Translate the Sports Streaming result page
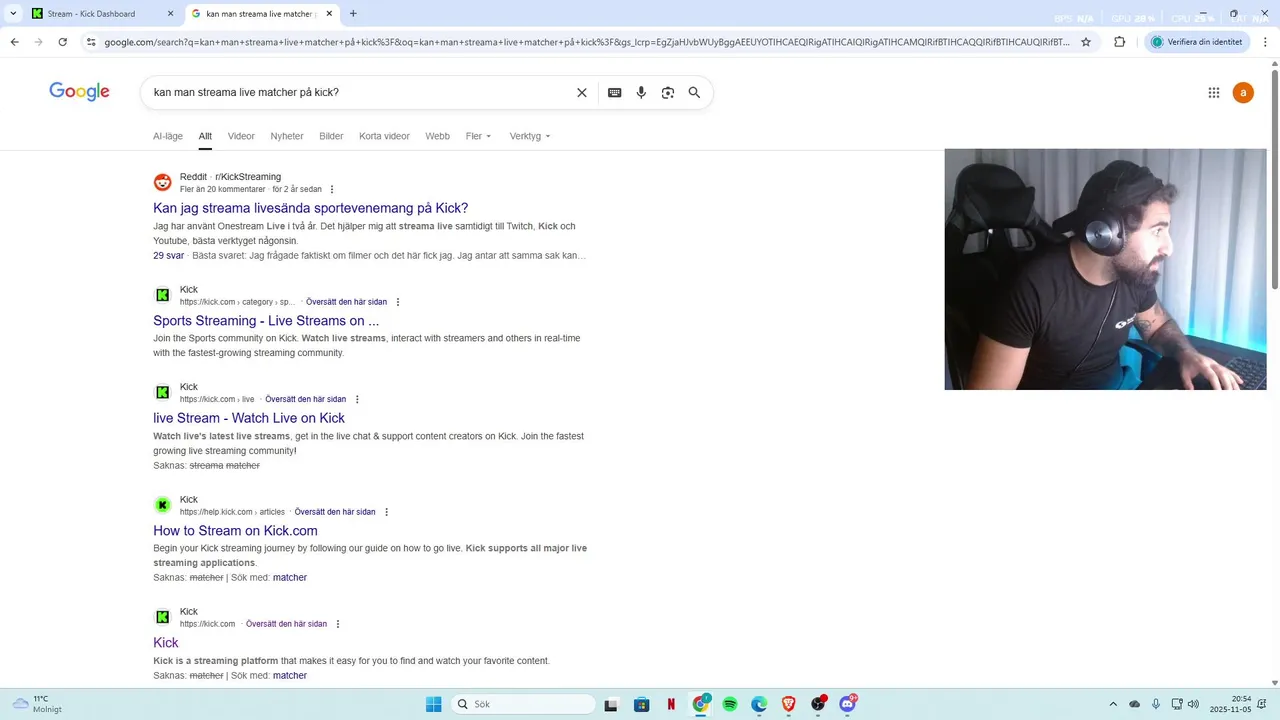1280x720 pixels. click(346, 302)
